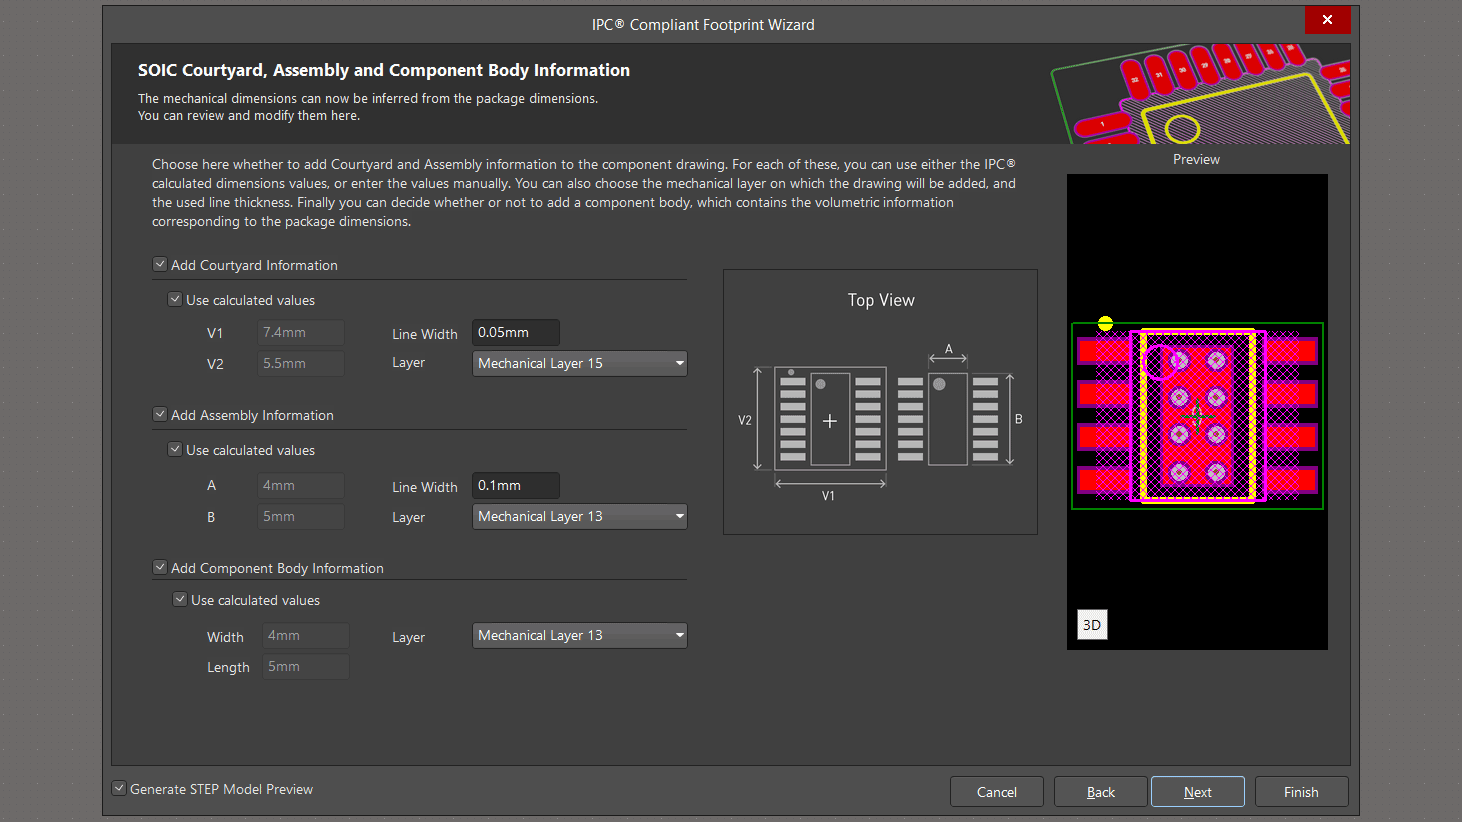Uncheck Add Assembly Information
The image size is (1462, 822).
[x=160, y=415]
